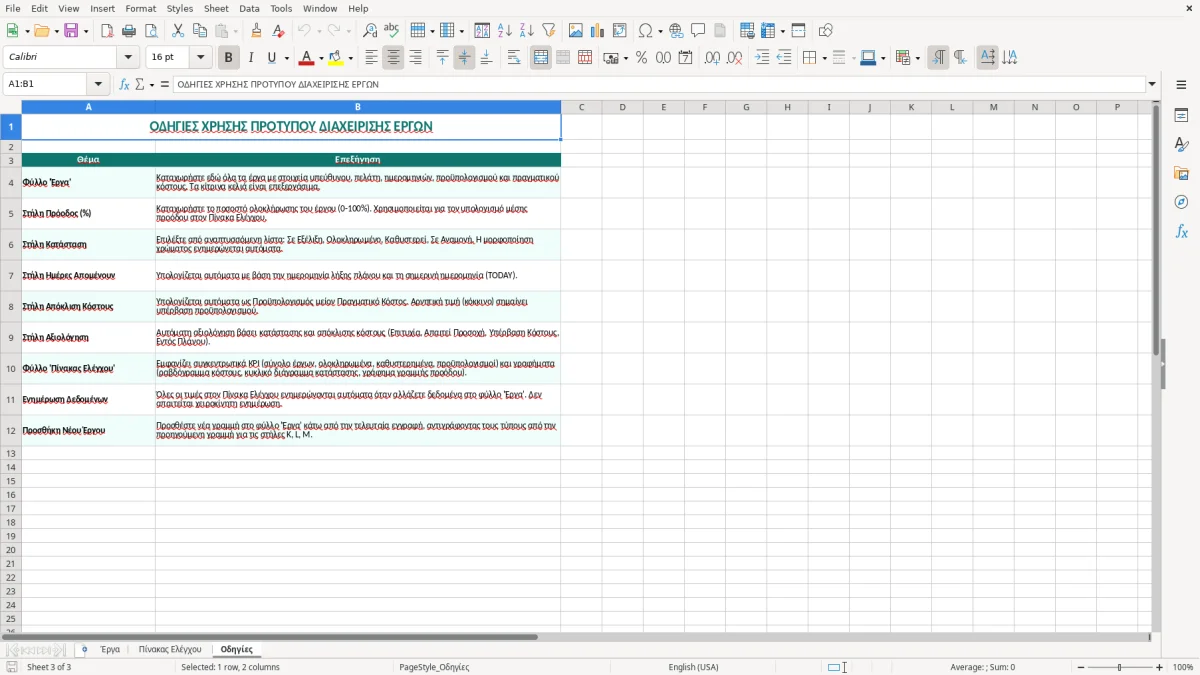Insert a chart using the chart icon
This screenshot has width=1200, height=675.
pyautogui.click(x=597, y=31)
